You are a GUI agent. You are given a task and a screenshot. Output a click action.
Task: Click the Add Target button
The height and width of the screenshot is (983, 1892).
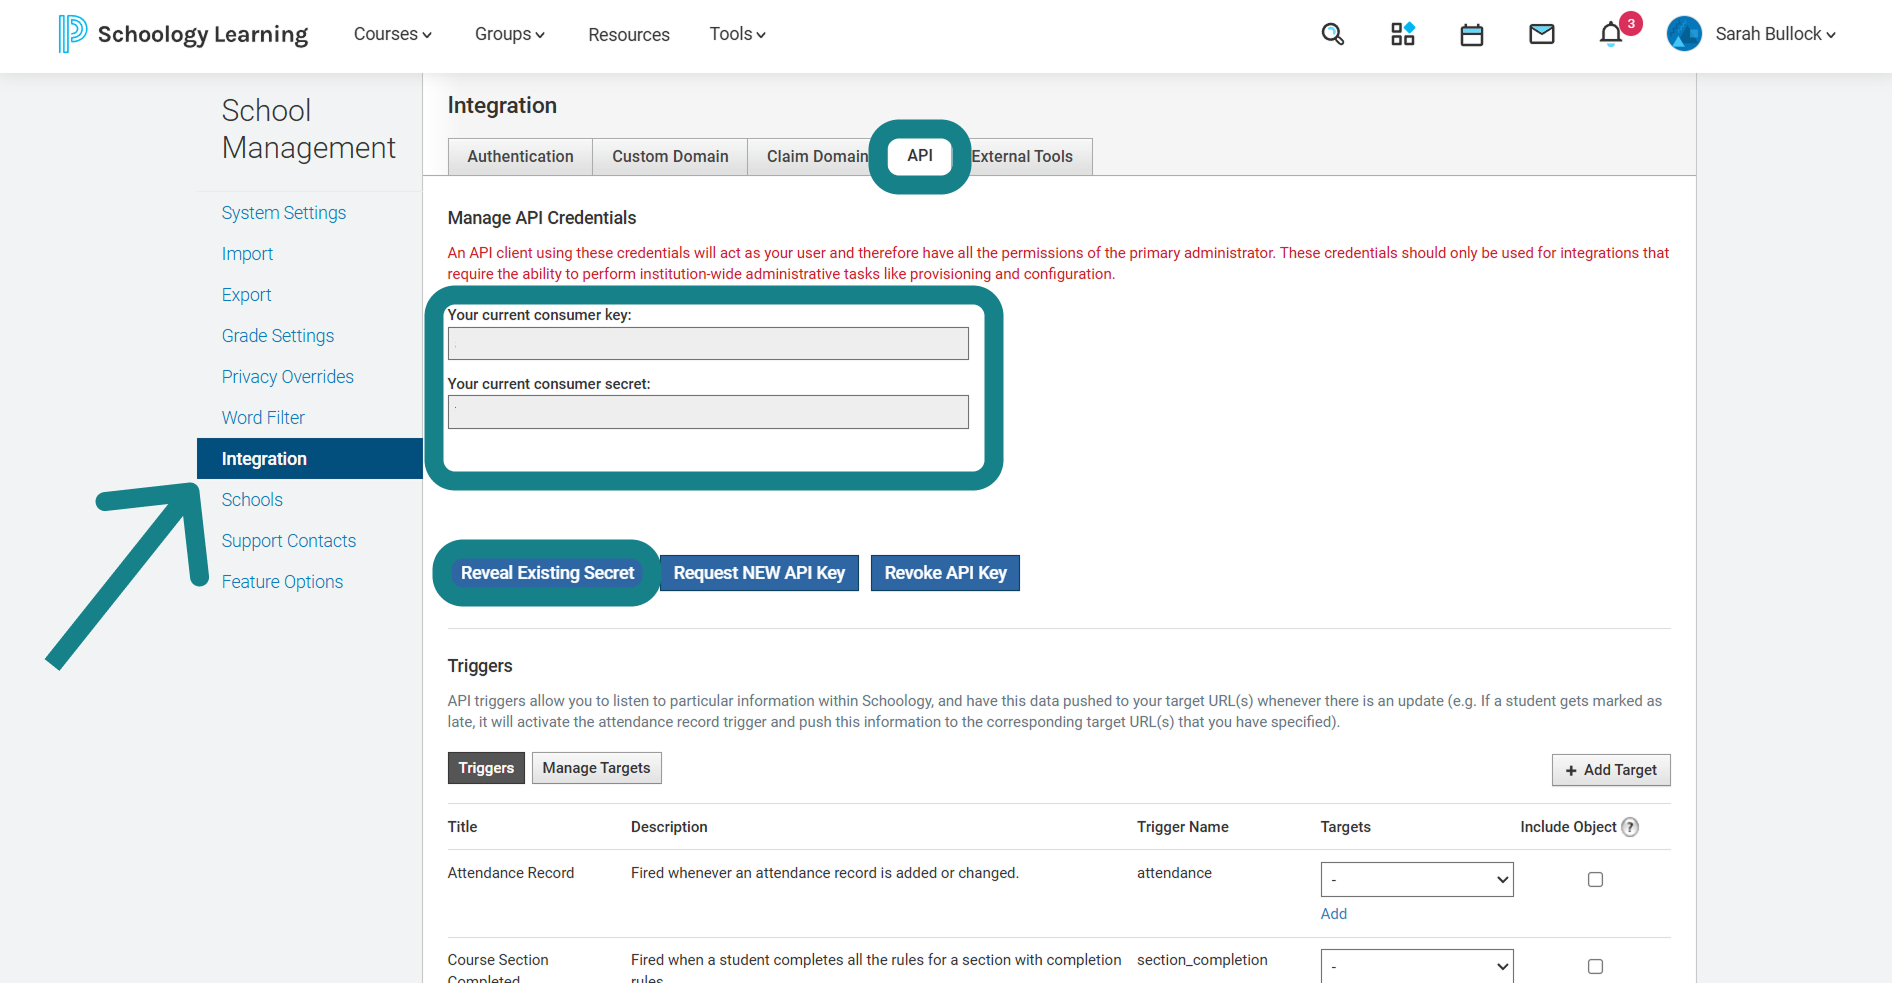click(x=1611, y=770)
